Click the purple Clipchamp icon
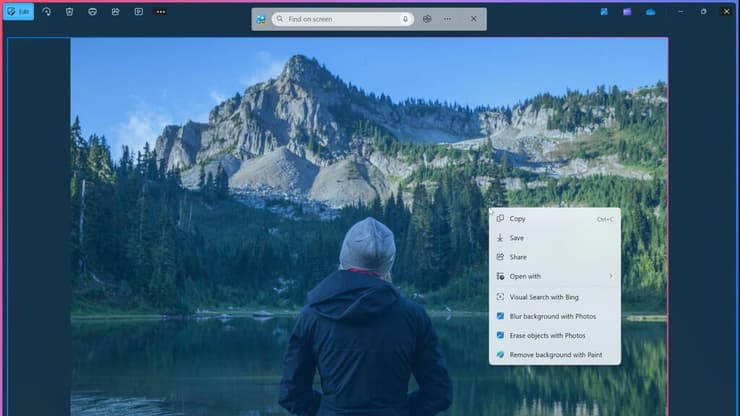This screenshot has width=740, height=416. click(x=627, y=12)
